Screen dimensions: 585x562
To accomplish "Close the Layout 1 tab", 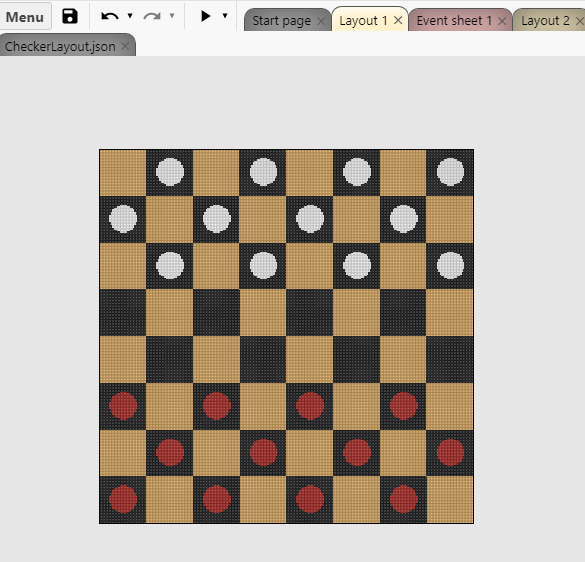I will 398,20.
